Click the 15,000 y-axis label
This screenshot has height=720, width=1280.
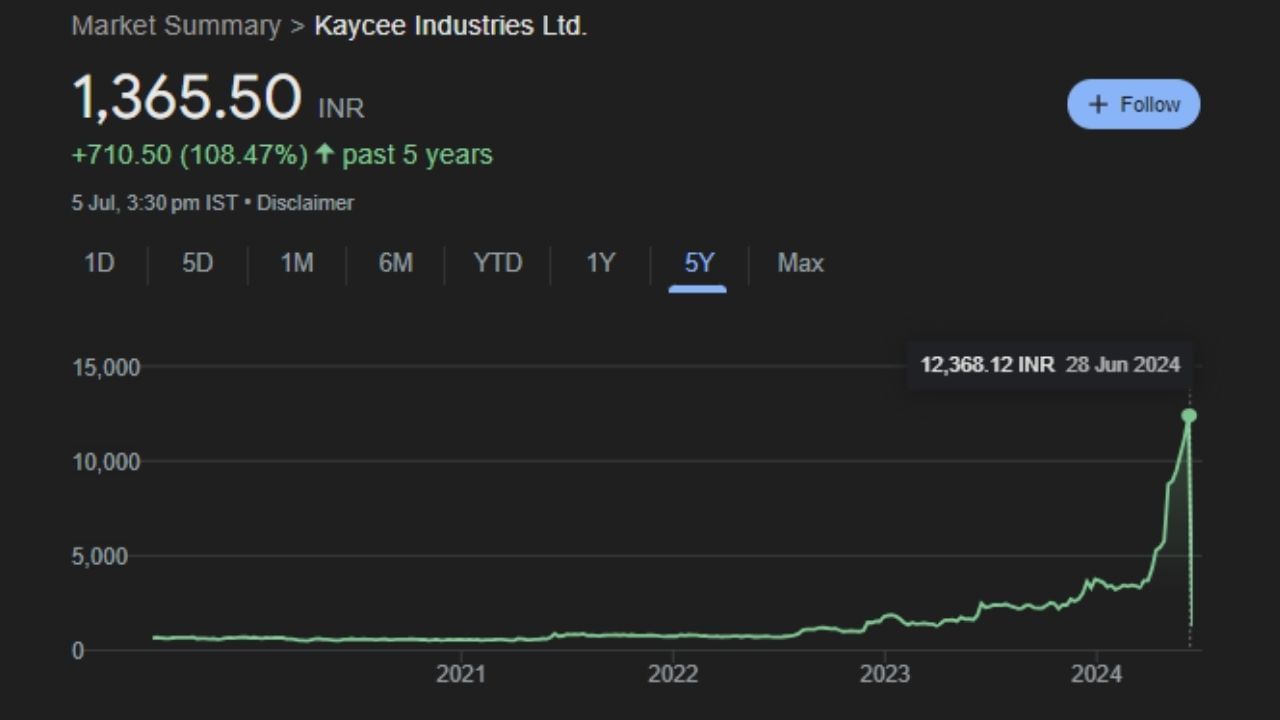[x=106, y=367]
